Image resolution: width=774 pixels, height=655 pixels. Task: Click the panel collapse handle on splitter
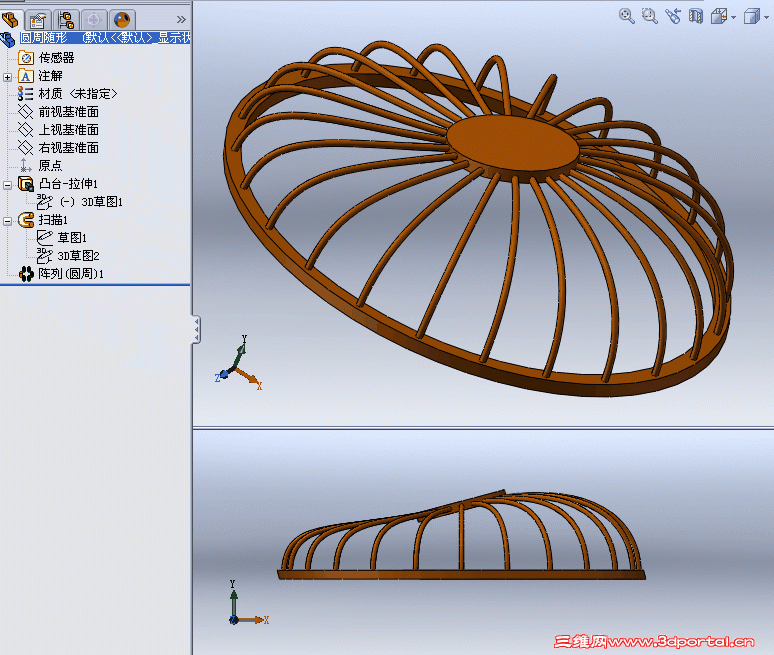click(196, 329)
